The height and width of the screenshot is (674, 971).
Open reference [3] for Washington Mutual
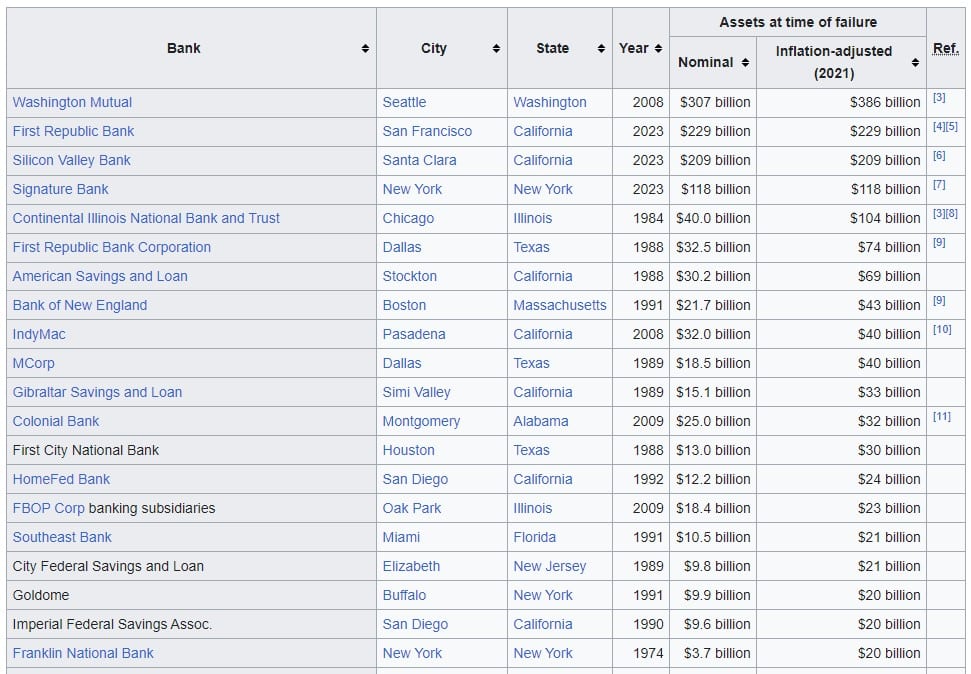pos(939,97)
